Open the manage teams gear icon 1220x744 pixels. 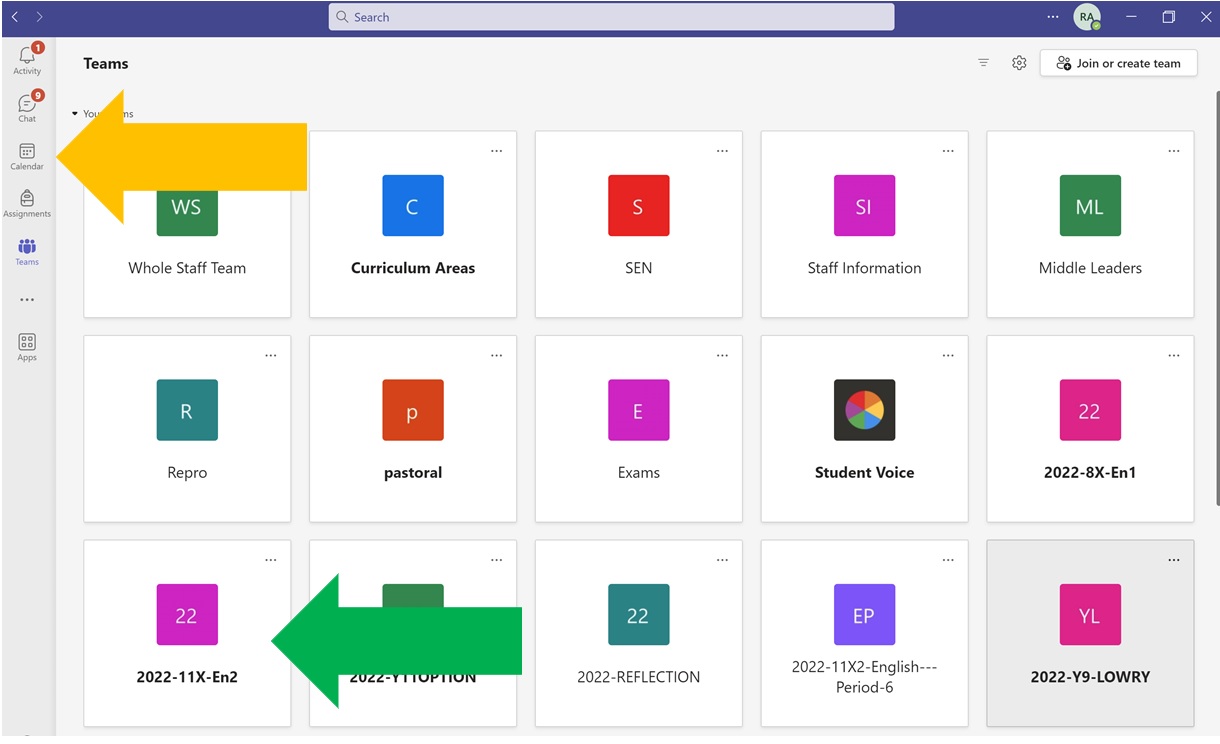1019,63
